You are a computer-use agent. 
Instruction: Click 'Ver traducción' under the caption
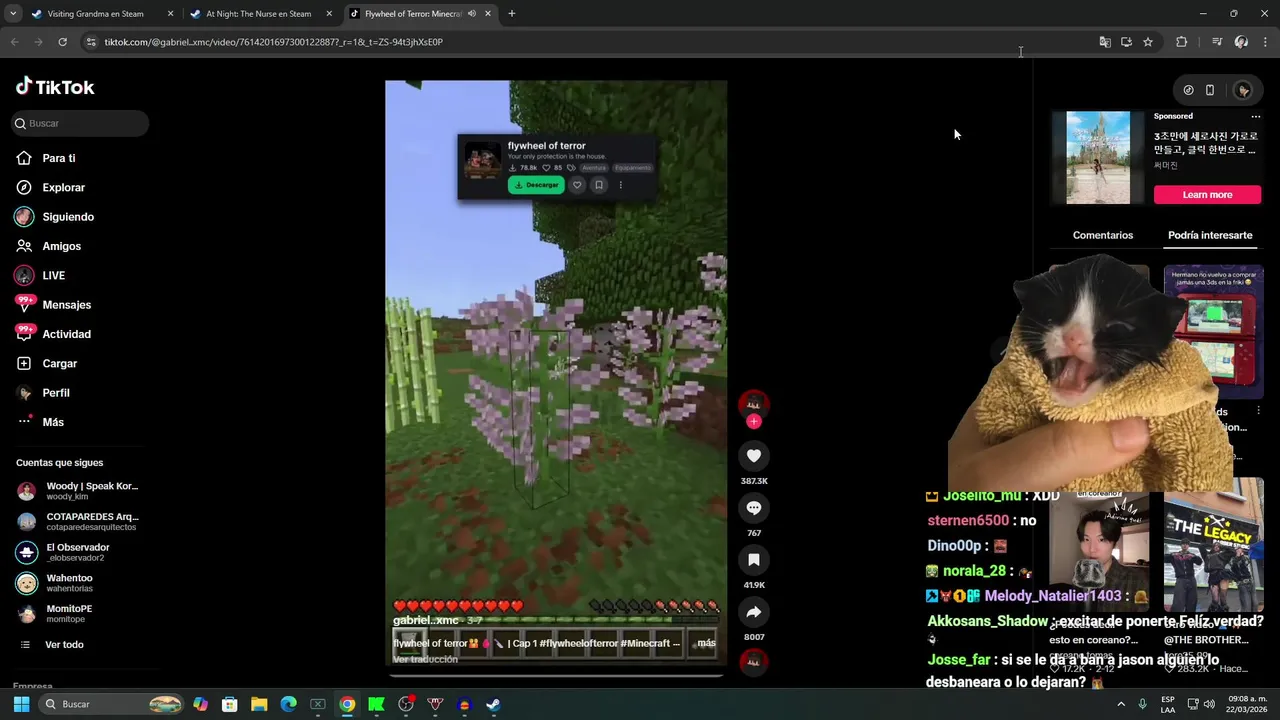click(425, 659)
